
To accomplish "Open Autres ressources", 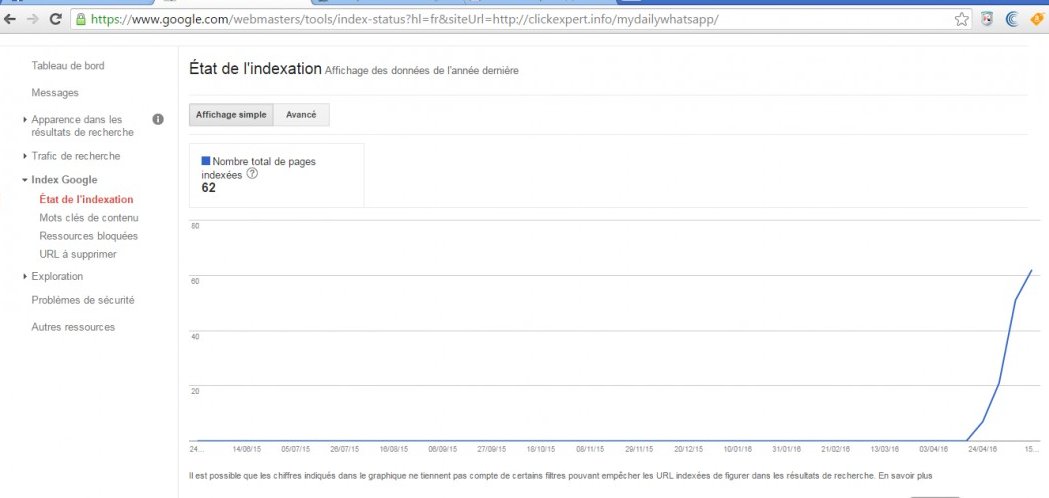I will point(73,327).
